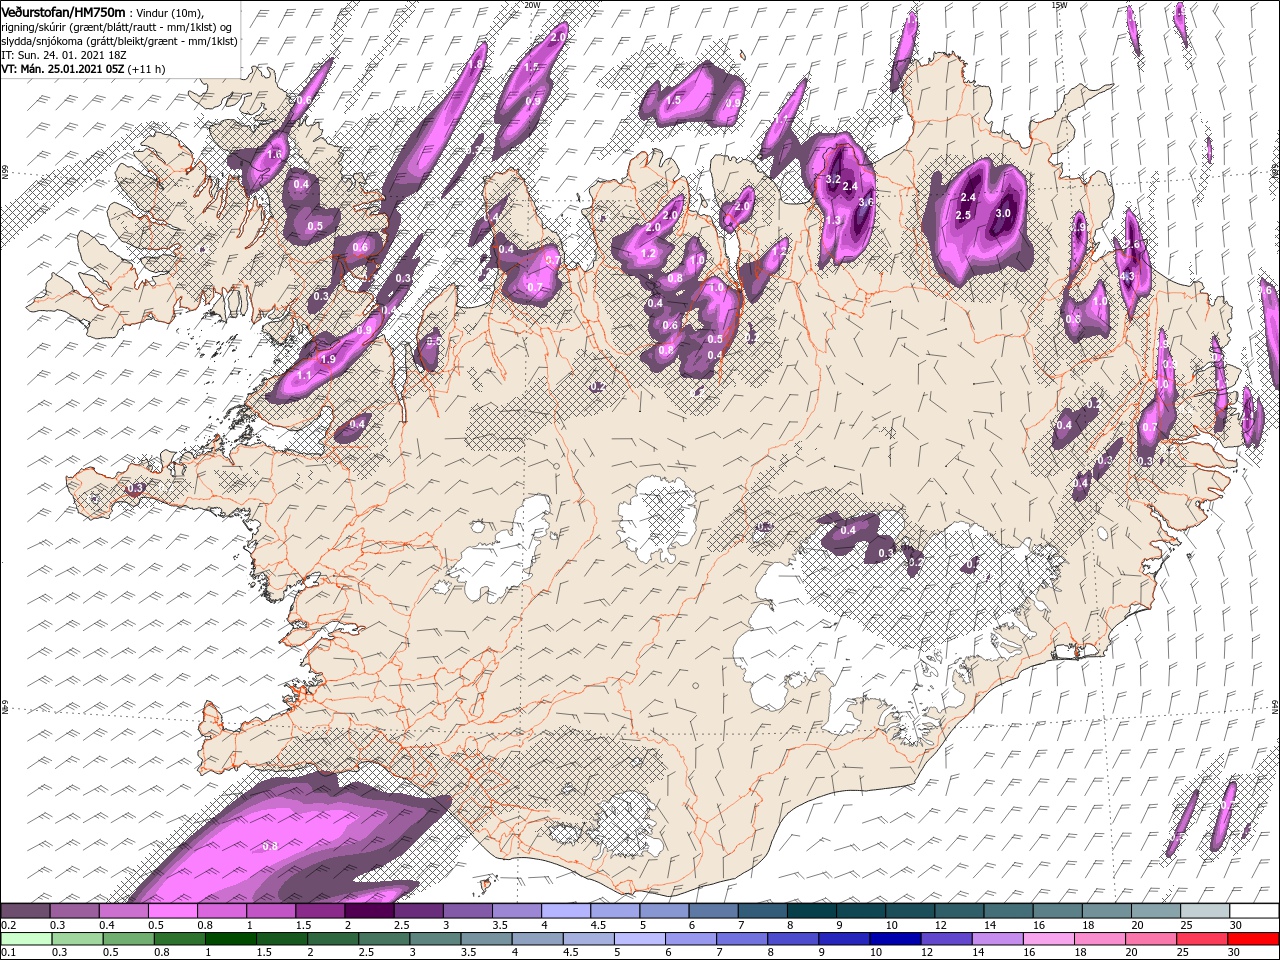
Task: Click the '(+11 h)' forecast offset text
Action: pos(147,69)
